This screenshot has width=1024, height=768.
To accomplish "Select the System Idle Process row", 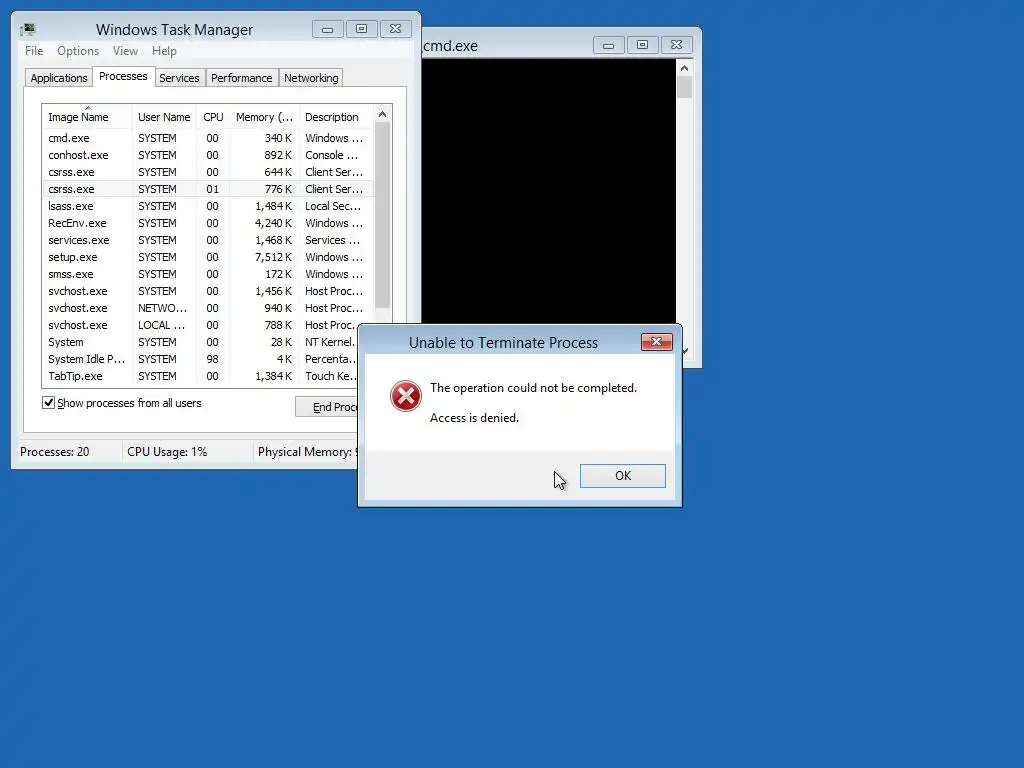I will (x=200, y=359).
